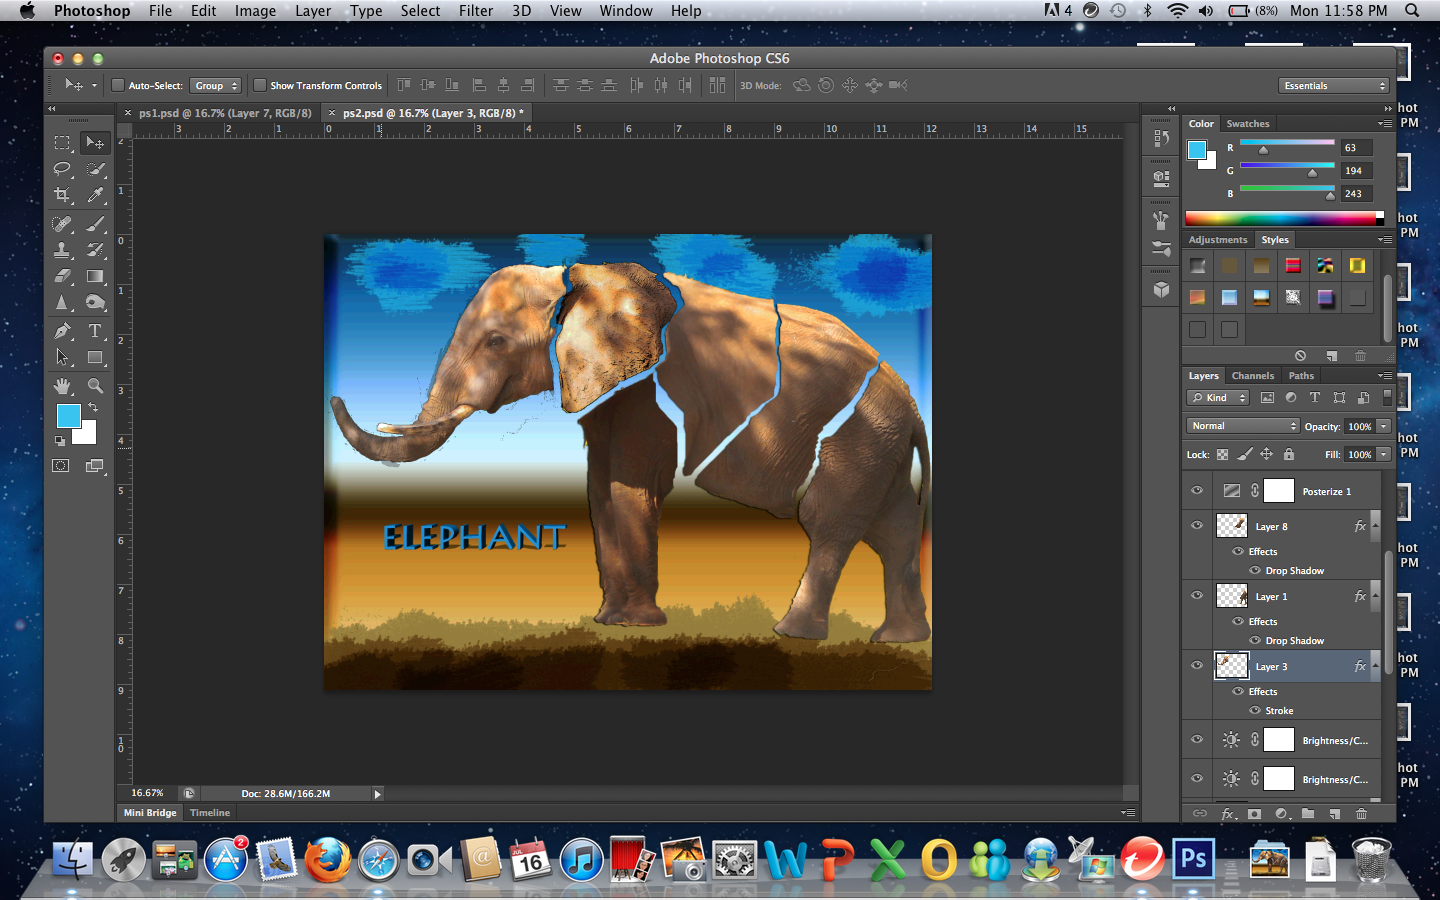The image size is (1440, 900).
Task: Hide the Layer 8 layer
Action: 1197,526
